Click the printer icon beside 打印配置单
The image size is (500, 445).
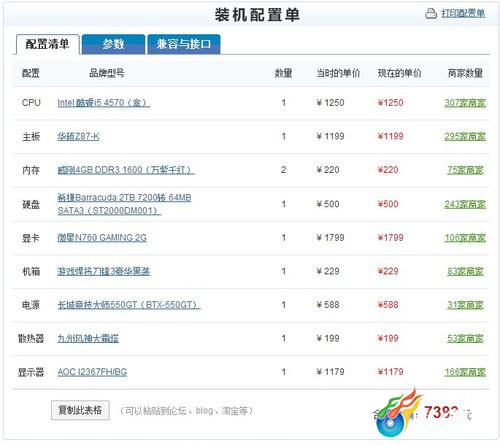pyautogui.click(x=431, y=14)
